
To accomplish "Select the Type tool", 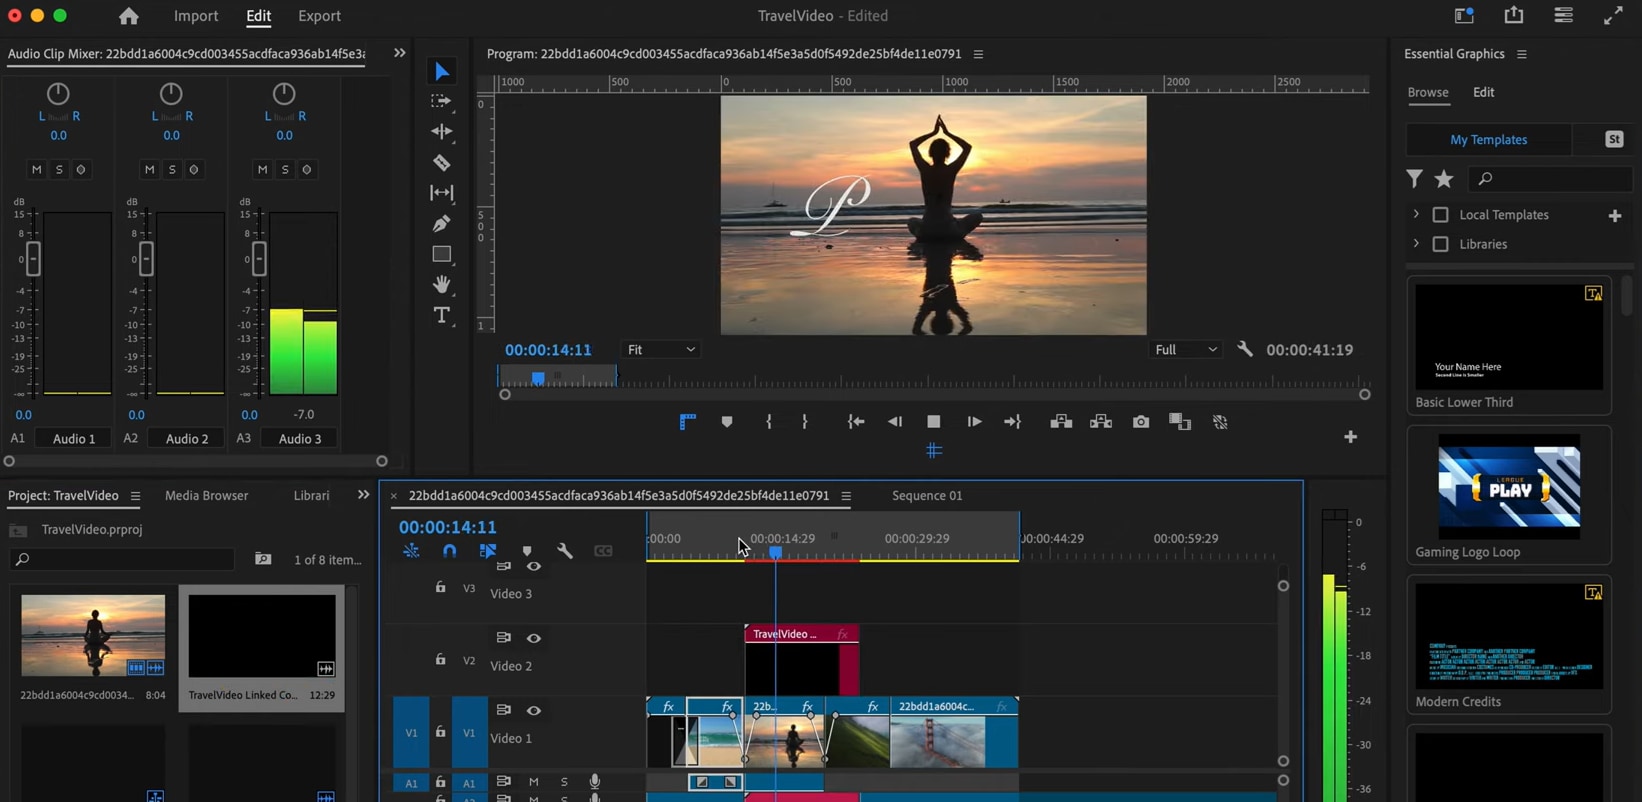I will click(441, 315).
